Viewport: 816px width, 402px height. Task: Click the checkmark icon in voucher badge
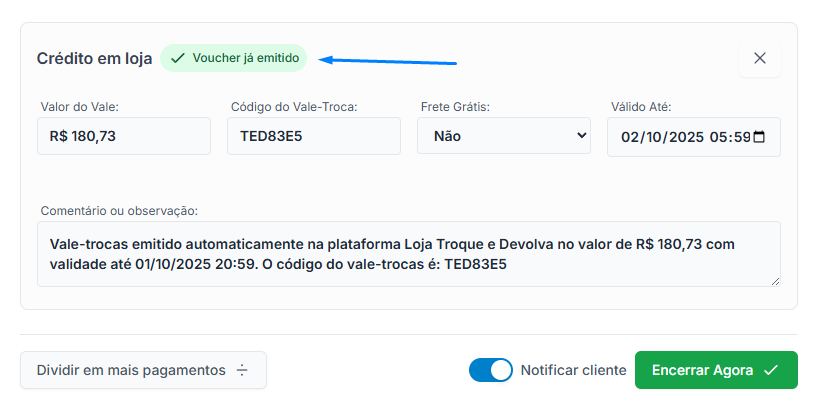177,58
